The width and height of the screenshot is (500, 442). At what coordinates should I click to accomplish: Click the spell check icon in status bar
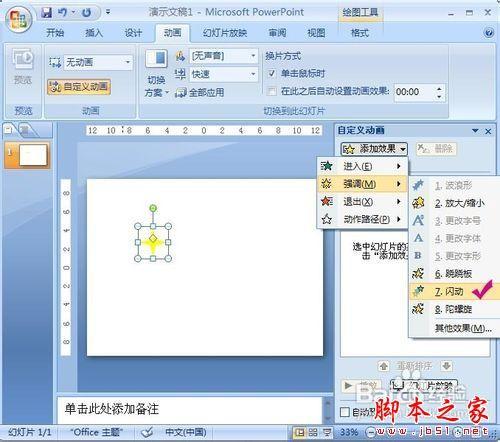click(147, 432)
